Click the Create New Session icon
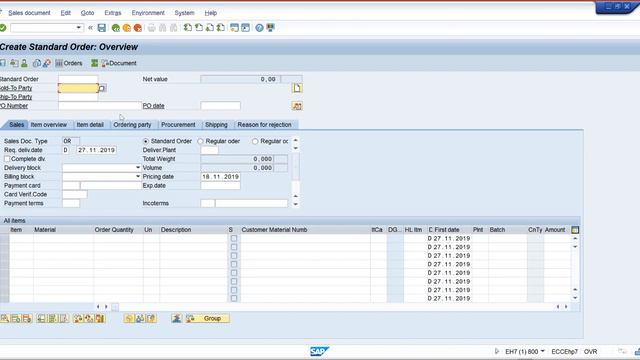 [x=234, y=28]
